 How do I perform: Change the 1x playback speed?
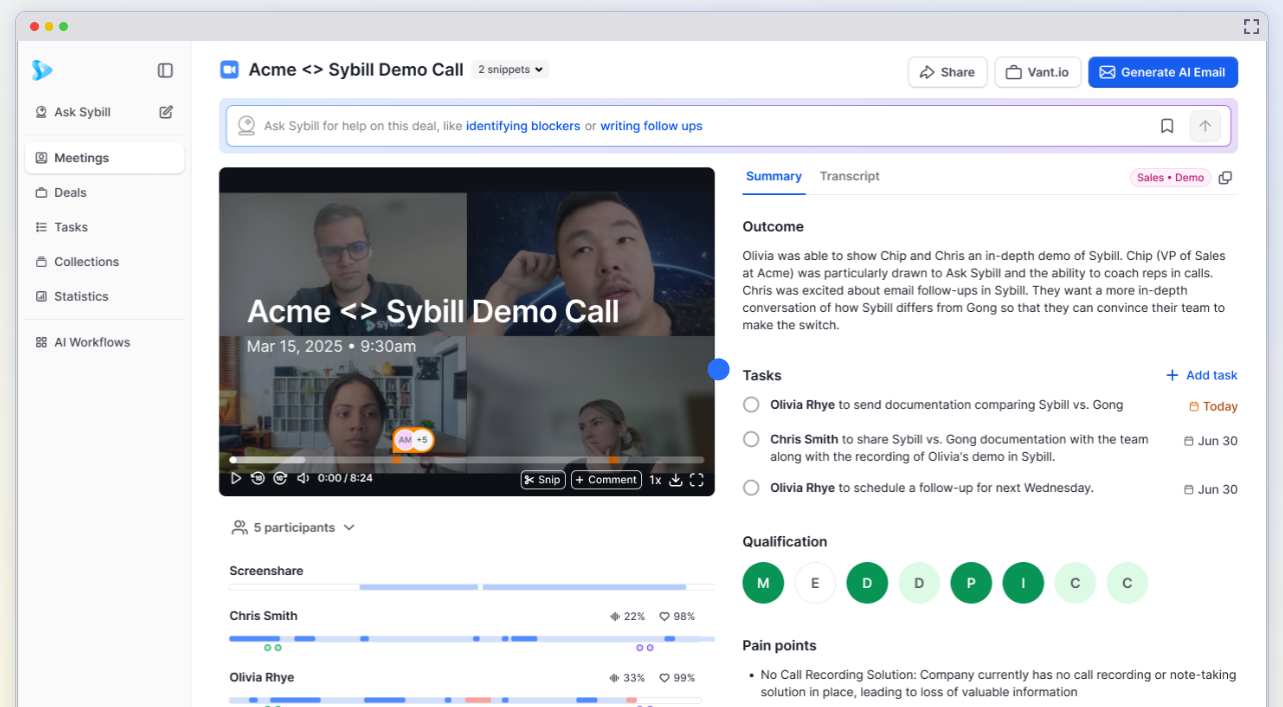point(655,480)
